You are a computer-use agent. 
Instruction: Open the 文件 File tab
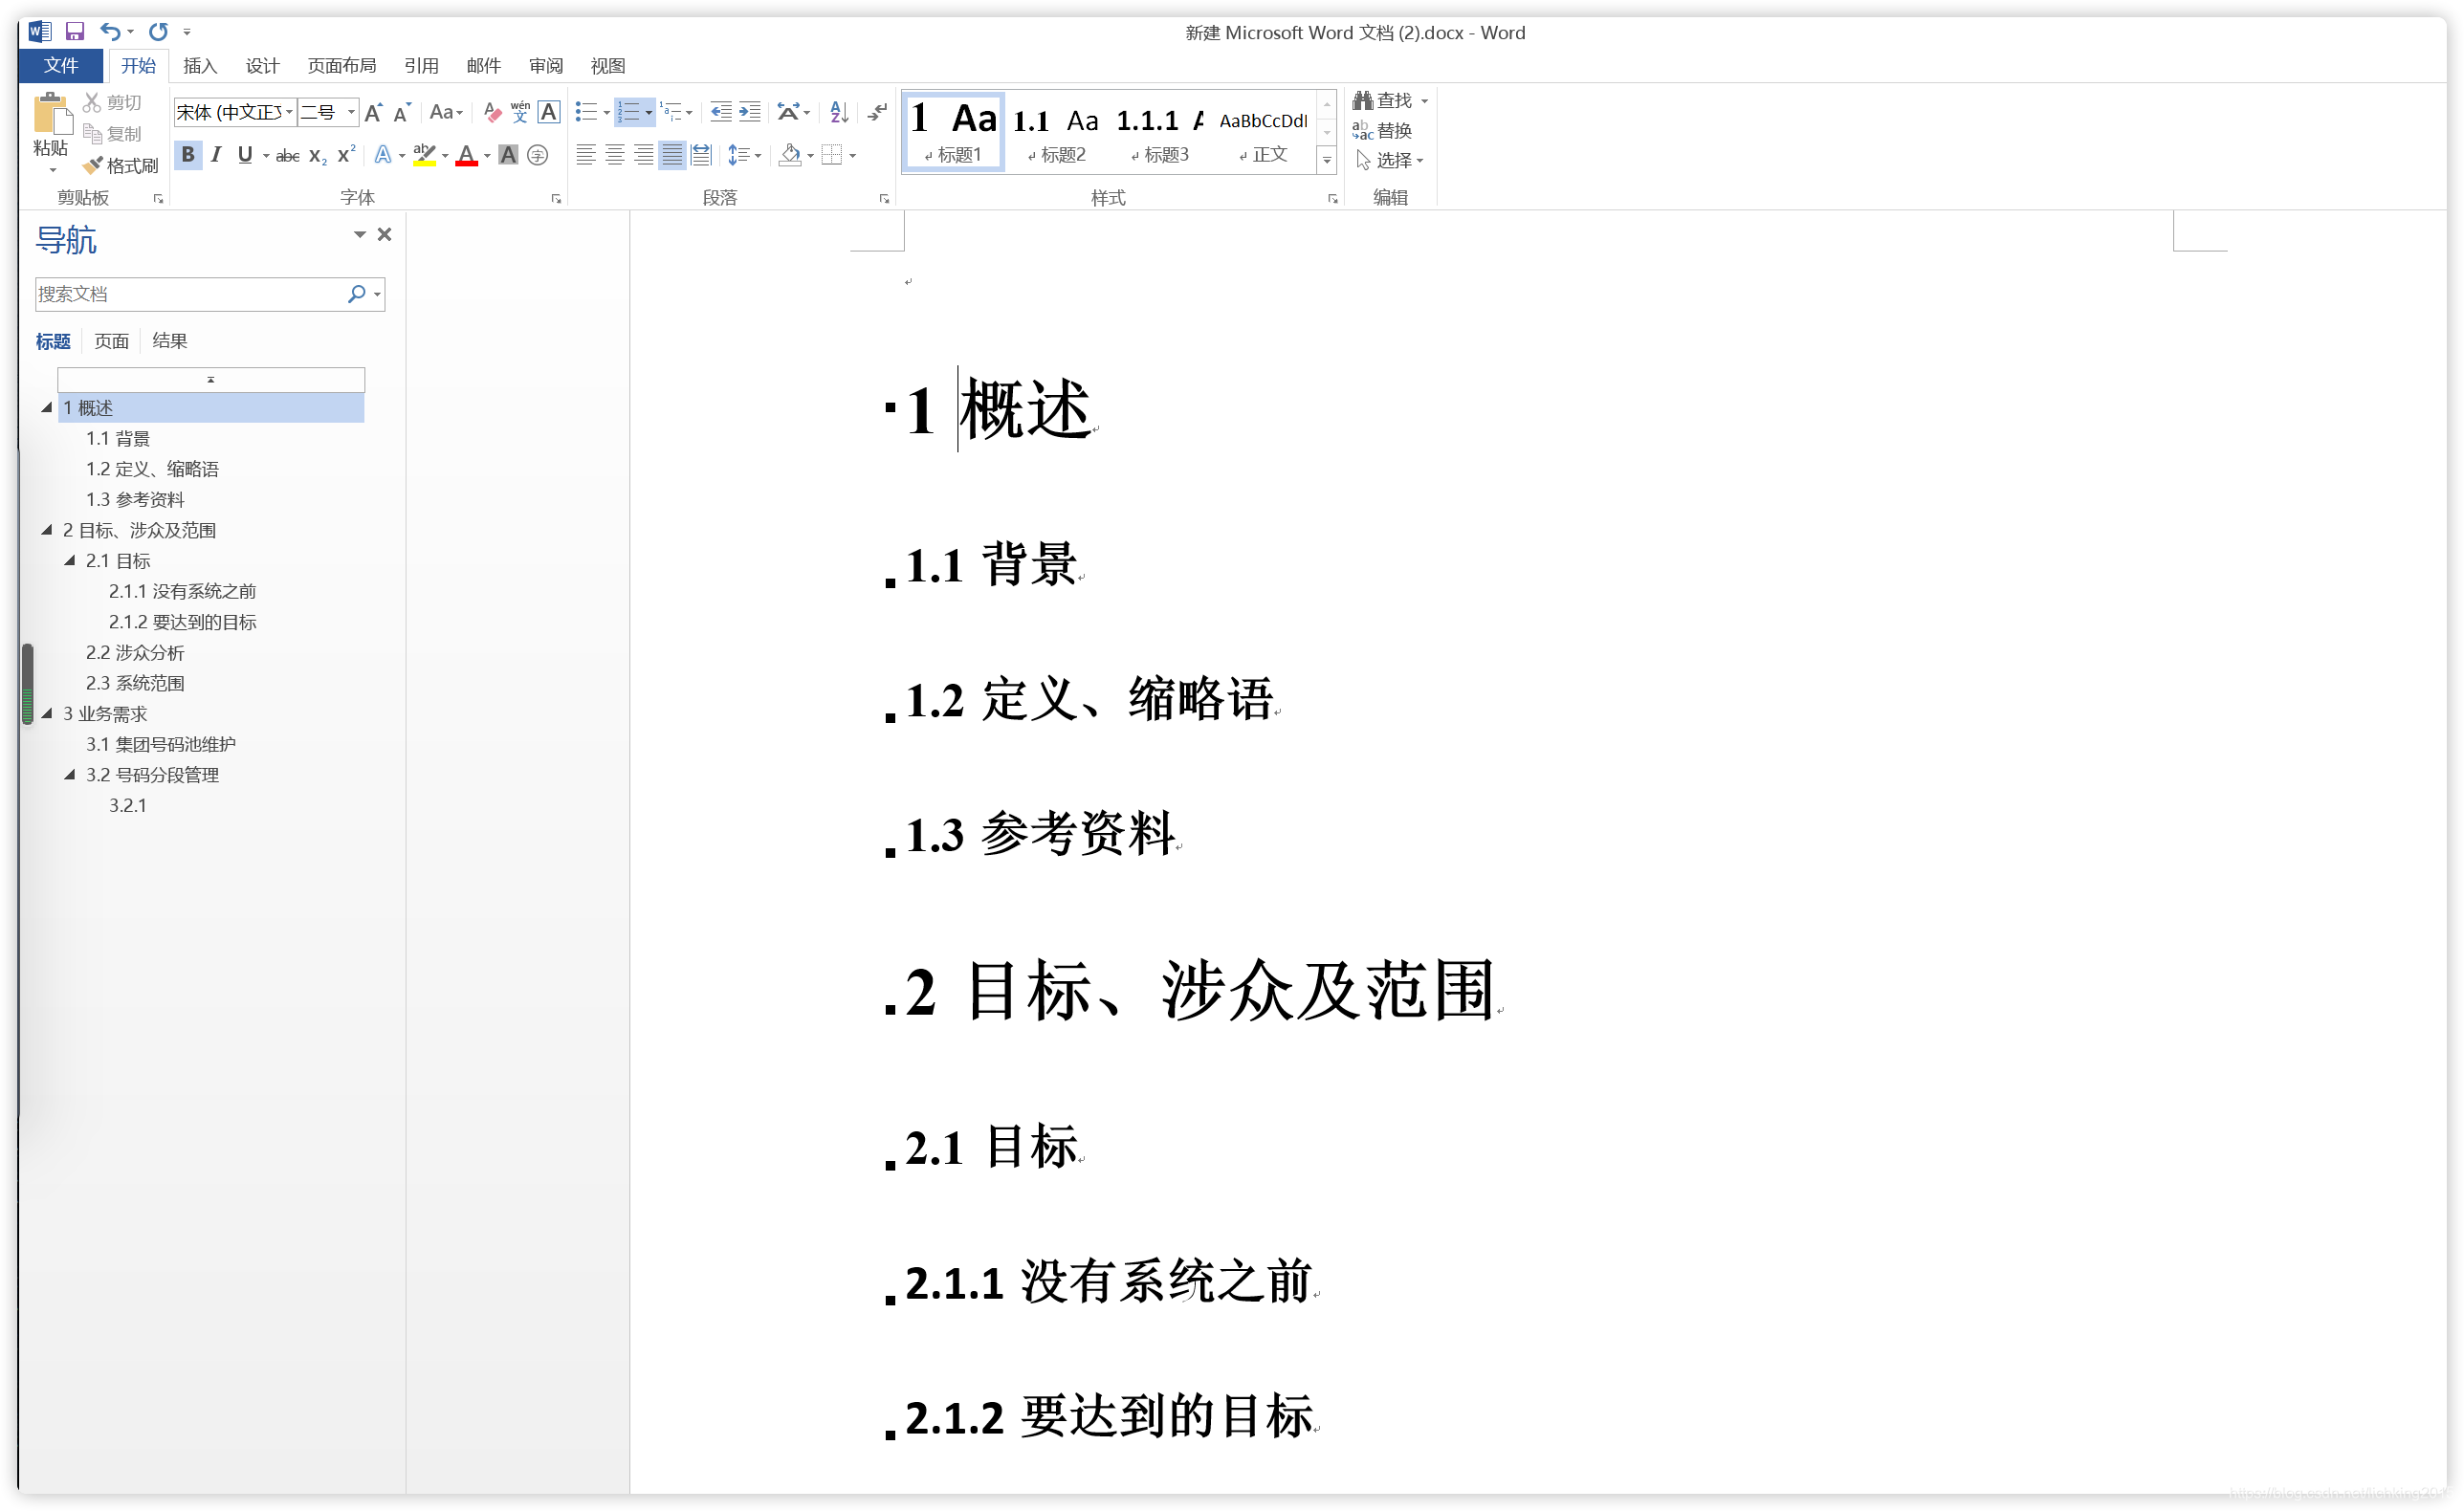61,65
